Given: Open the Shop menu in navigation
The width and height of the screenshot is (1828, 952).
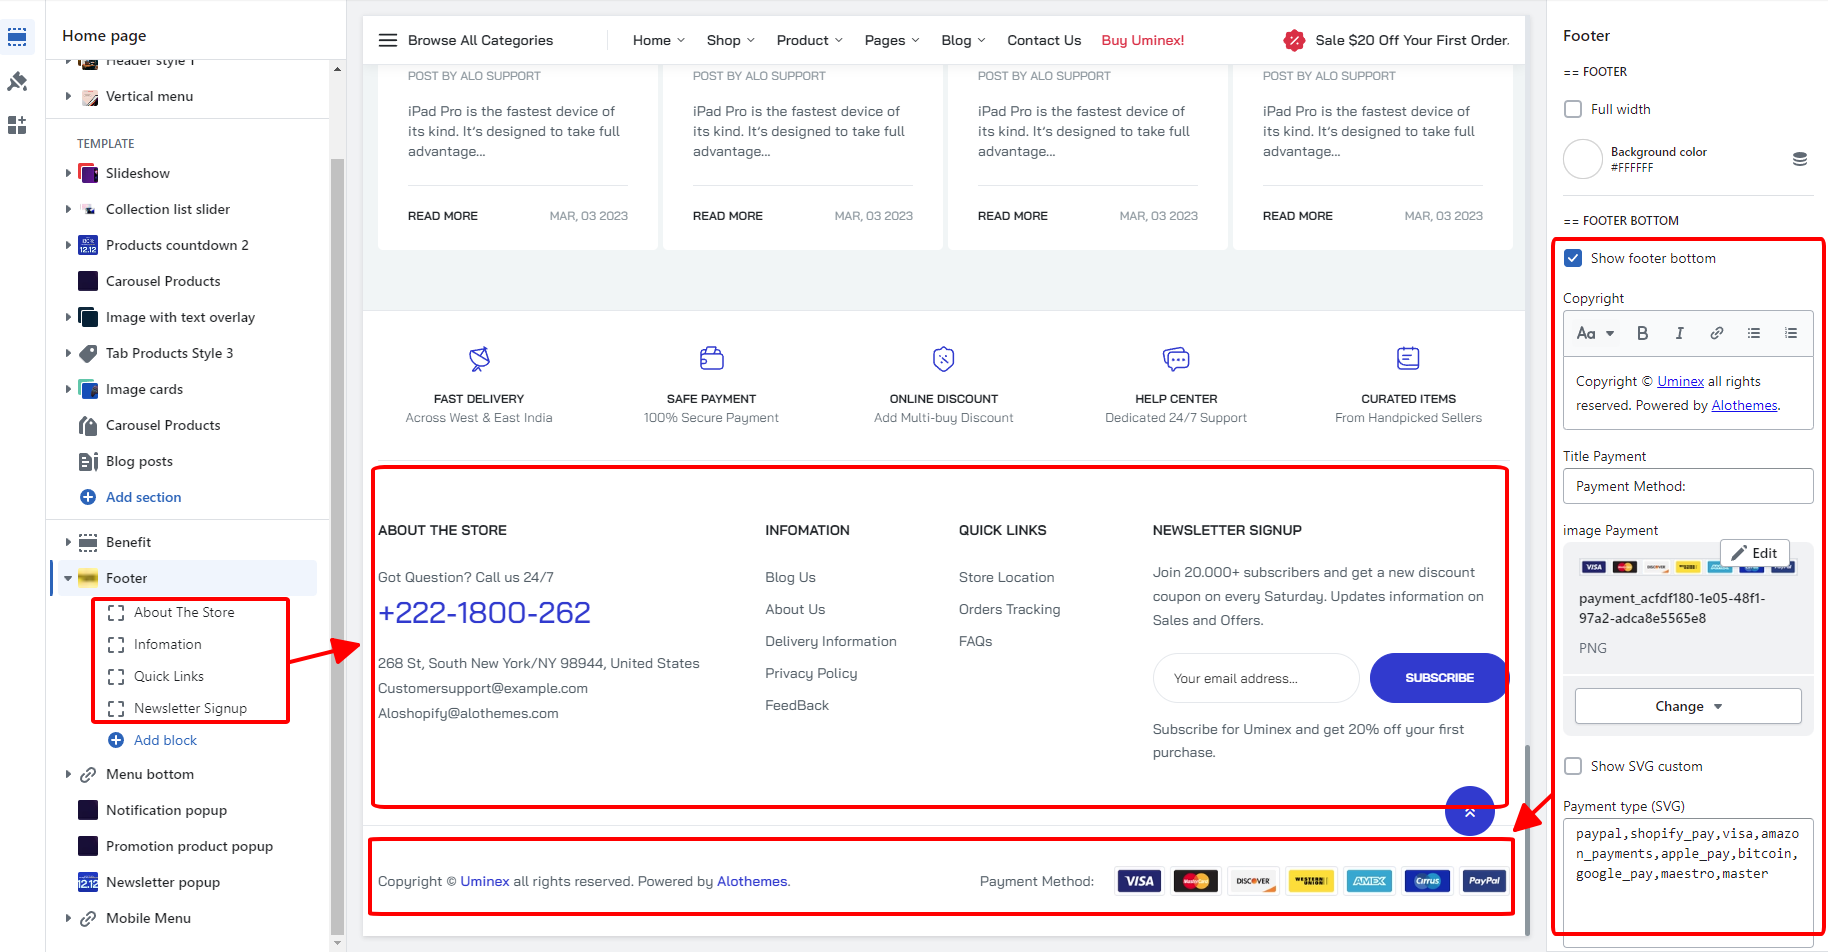Looking at the screenshot, I should click(x=730, y=40).
